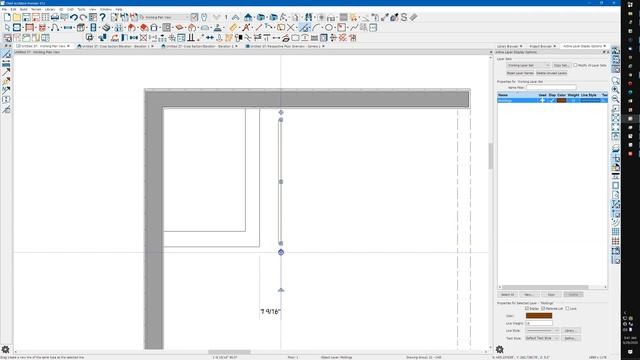Click the Delete Unused Layers button
The width and height of the screenshot is (640, 360).
point(551,73)
